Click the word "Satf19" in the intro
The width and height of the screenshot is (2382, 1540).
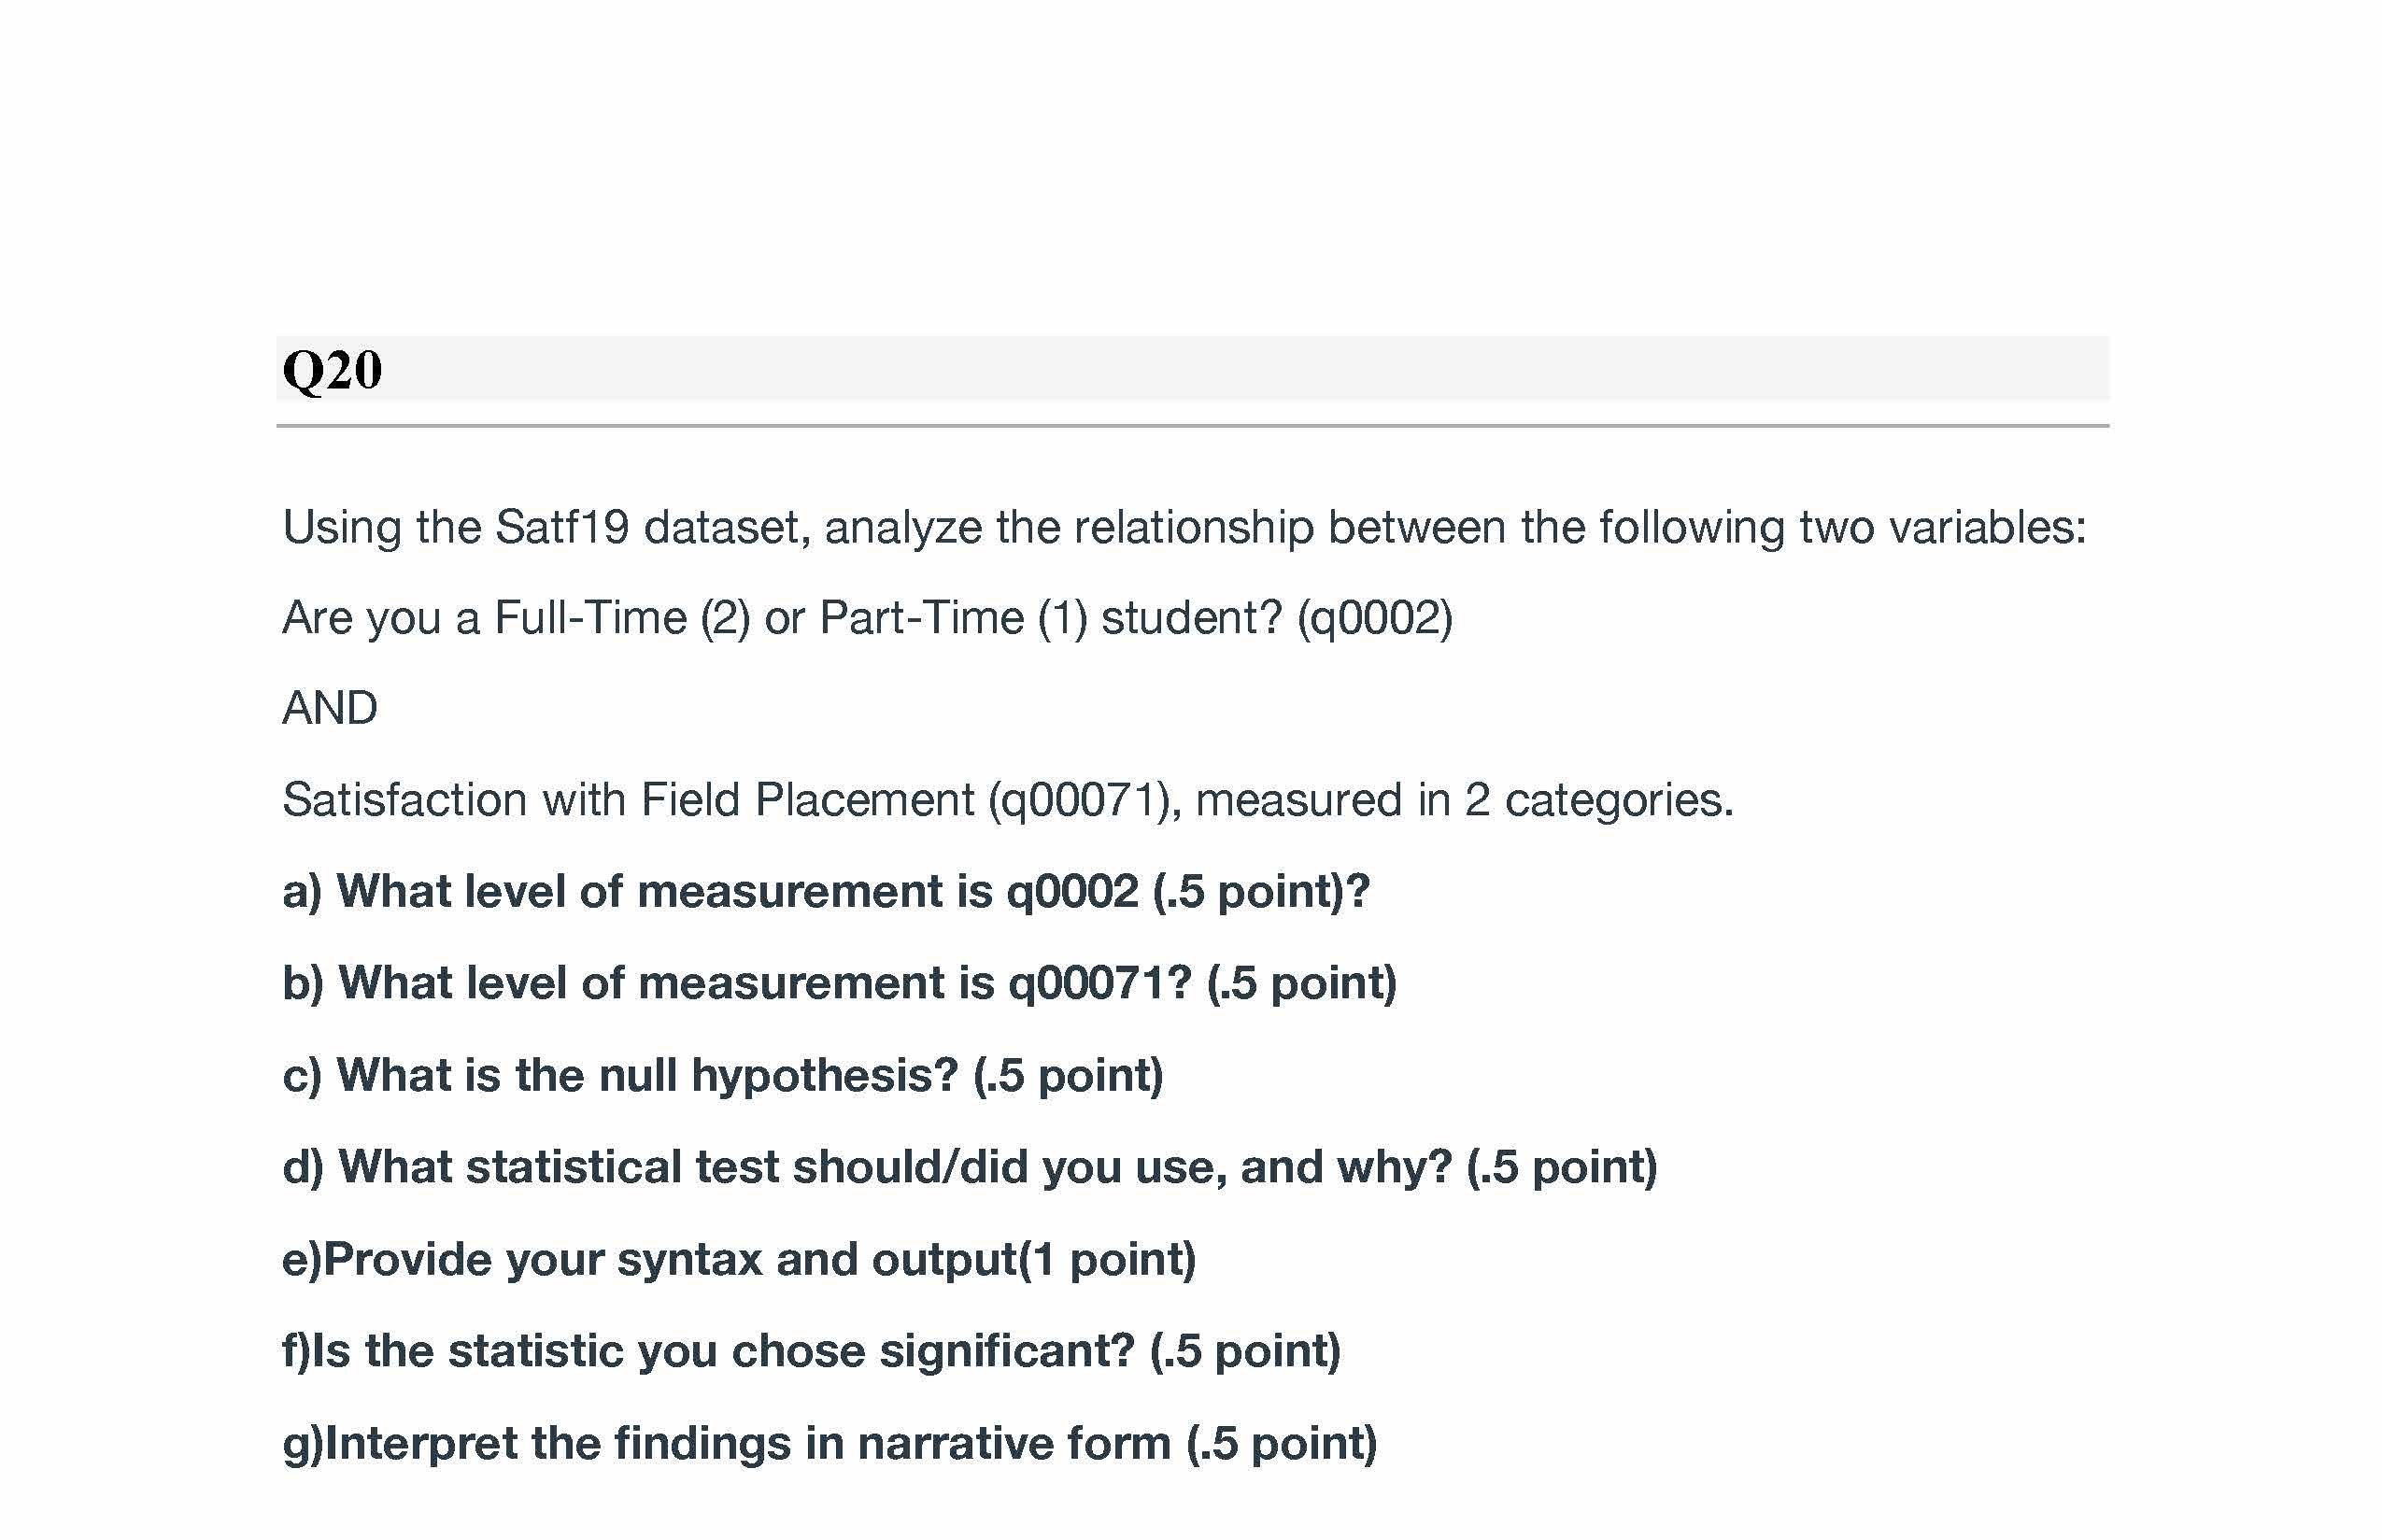pyautogui.click(x=561, y=527)
